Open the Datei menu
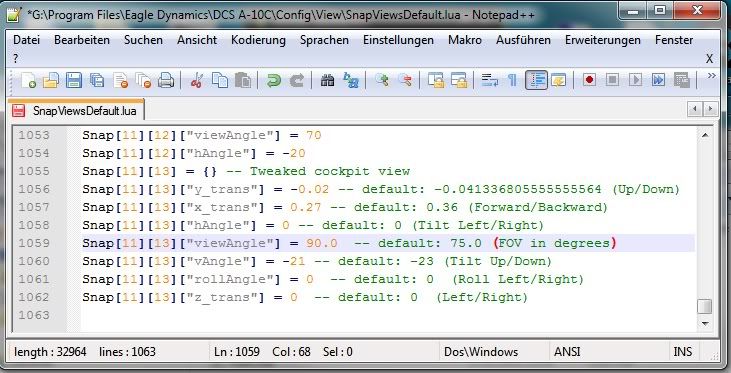This screenshot has height=373, width=731. click(27, 40)
